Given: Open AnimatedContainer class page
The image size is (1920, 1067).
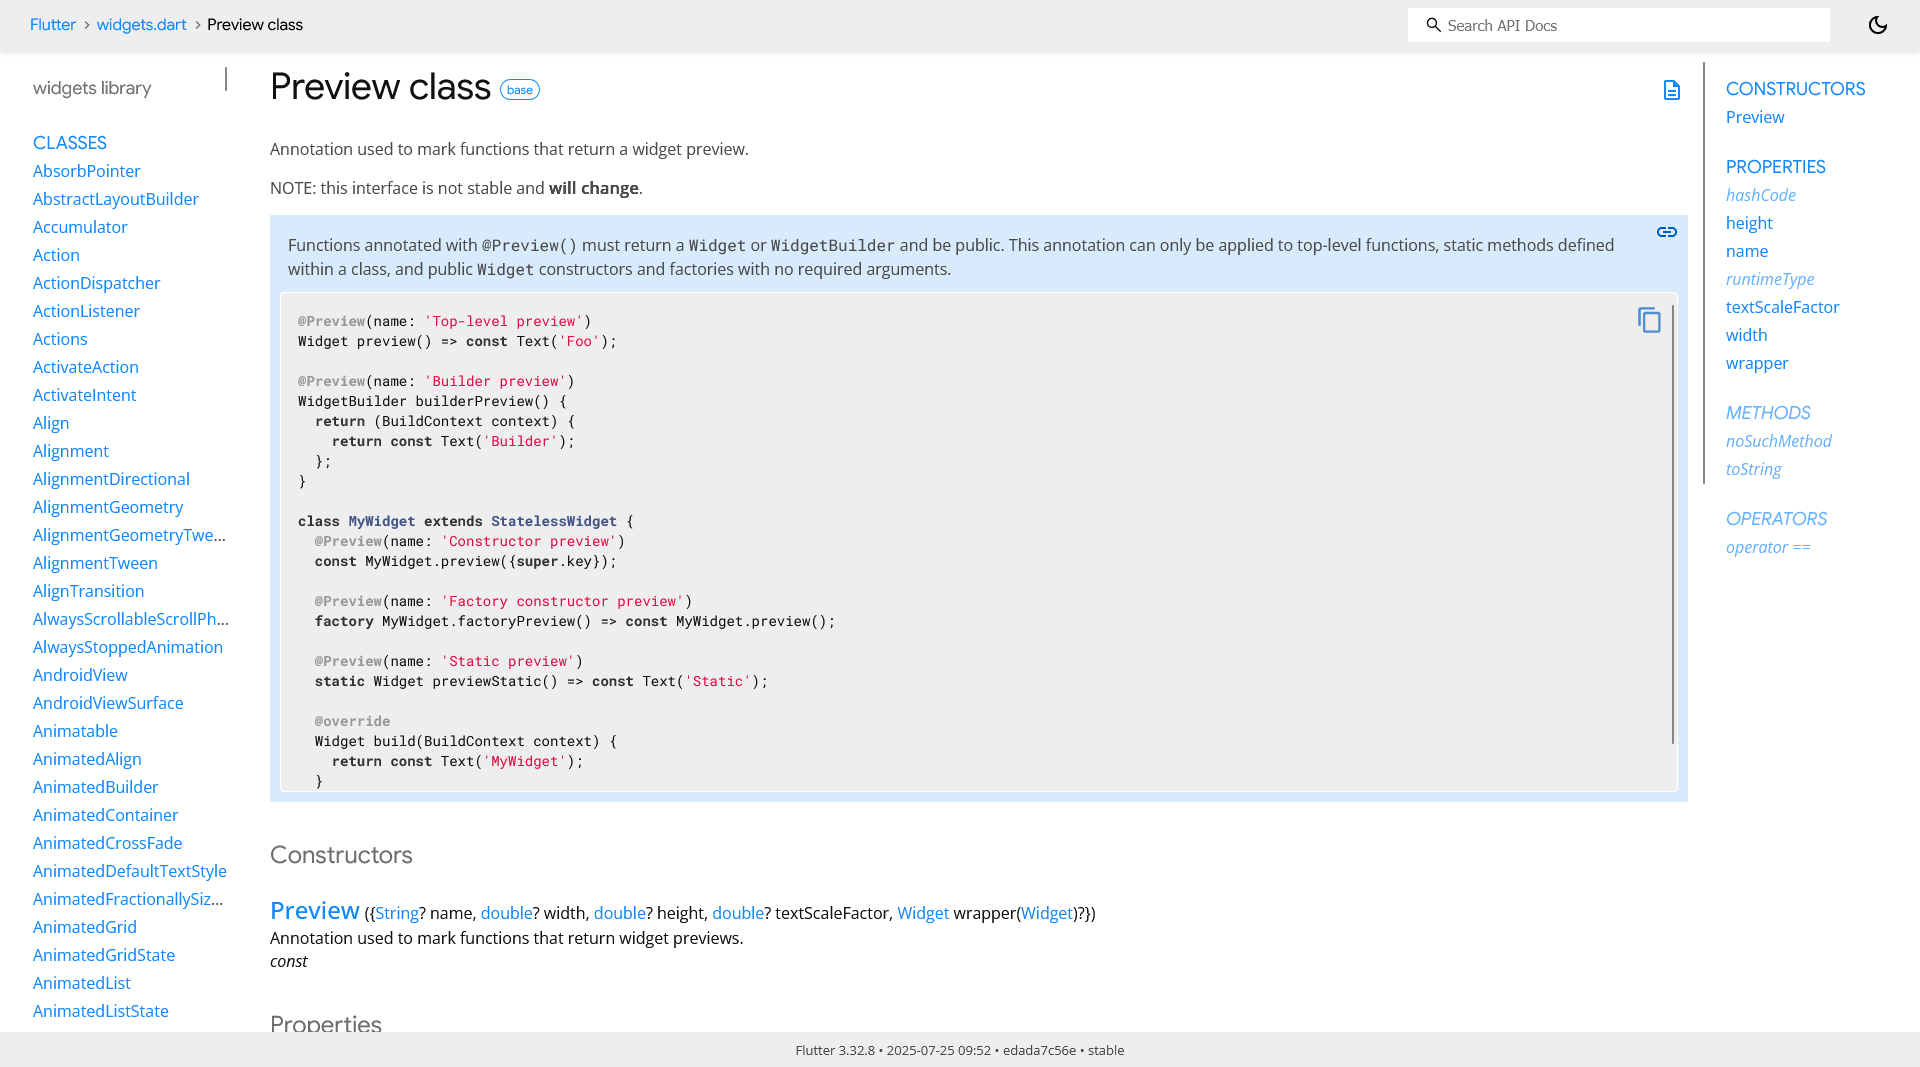Looking at the screenshot, I should tap(105, 815).
